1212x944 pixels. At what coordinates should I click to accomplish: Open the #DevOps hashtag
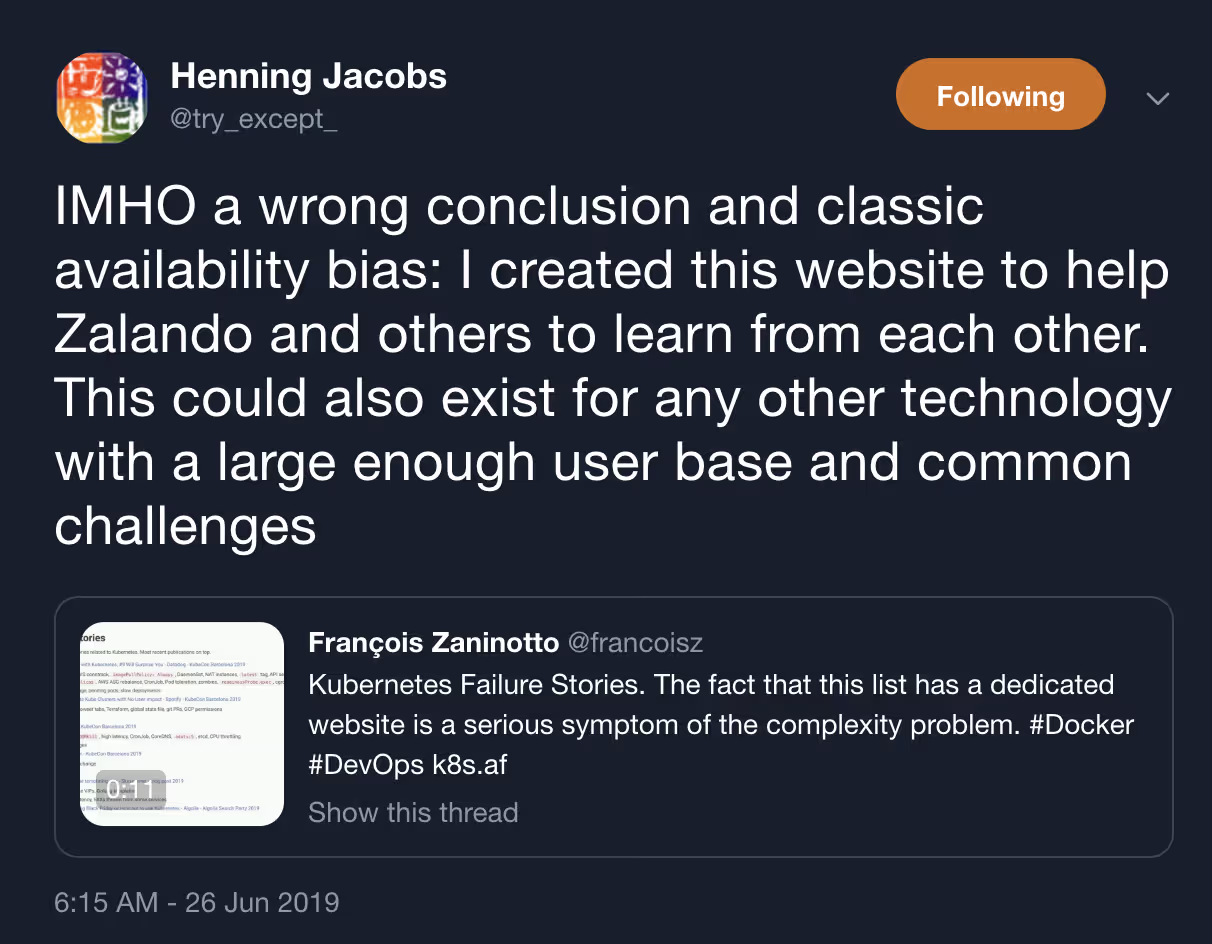[x=367, y=765]
